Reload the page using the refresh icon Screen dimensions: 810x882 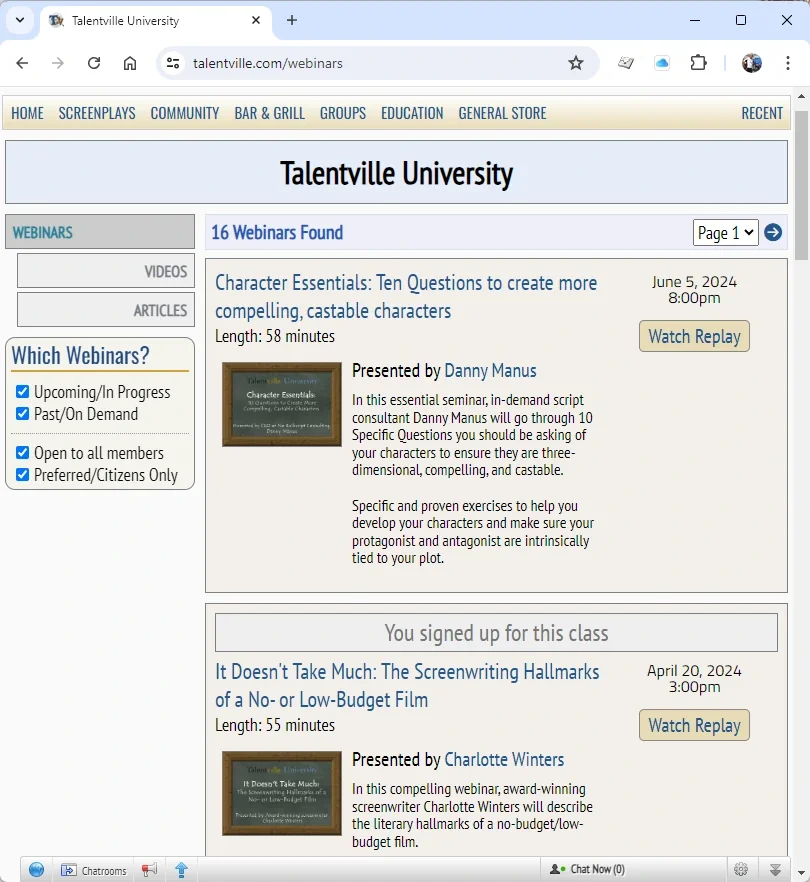pyautogui.click(x=94, y=63)
